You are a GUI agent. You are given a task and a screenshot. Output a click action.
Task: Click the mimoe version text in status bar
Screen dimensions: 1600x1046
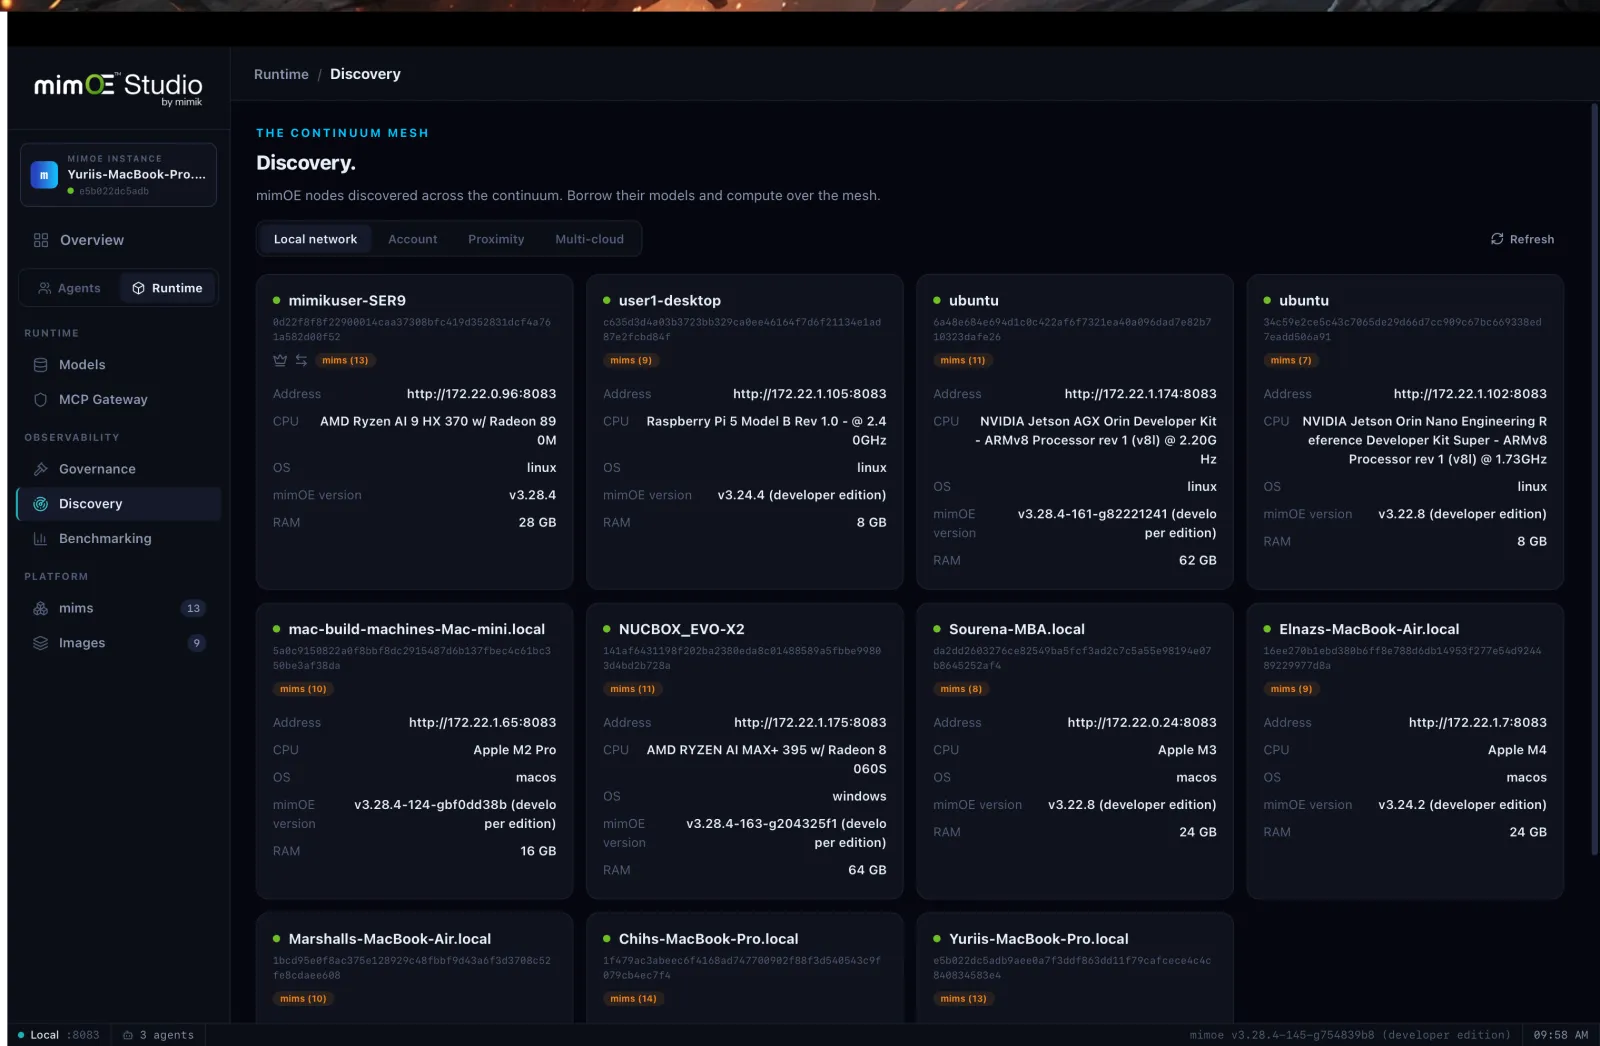(1350, 1035)
